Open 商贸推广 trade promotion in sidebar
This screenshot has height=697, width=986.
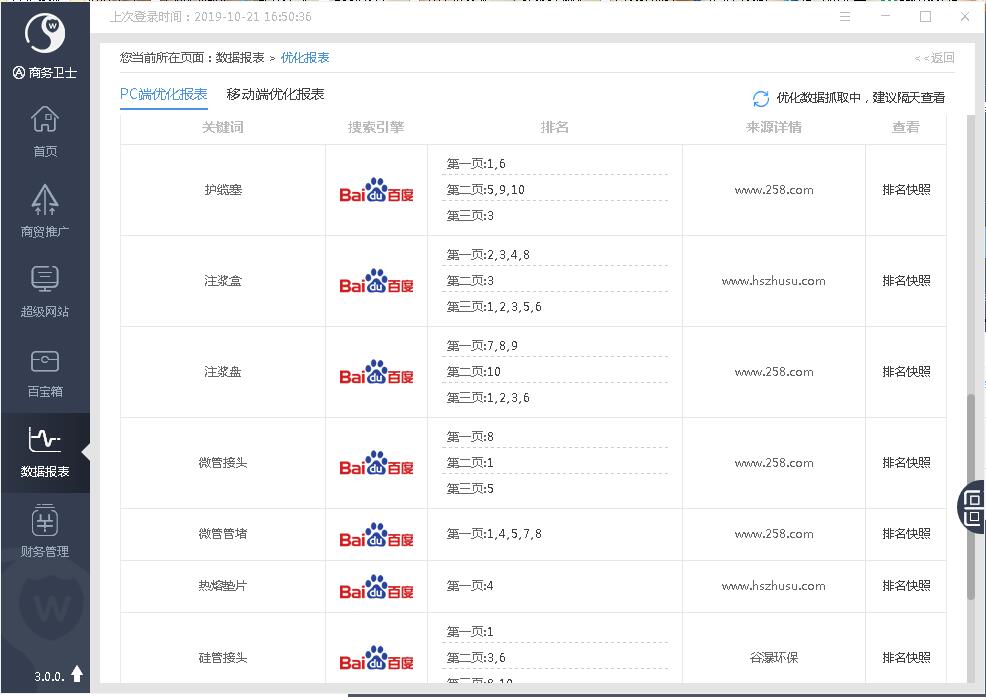click(x=45, y=210)
